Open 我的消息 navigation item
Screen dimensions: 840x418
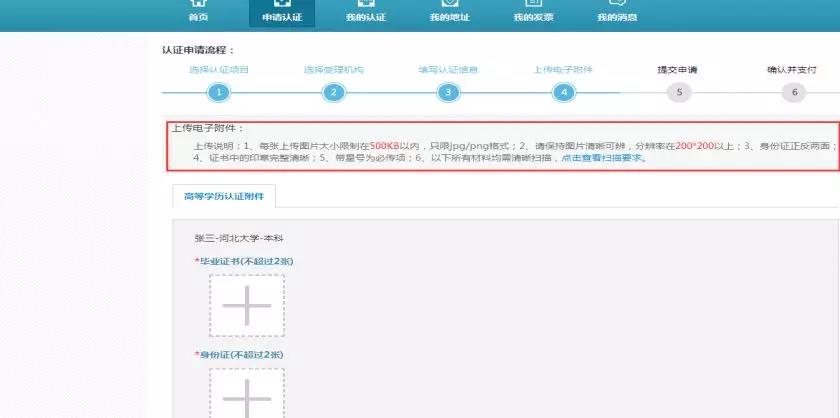coord(617,13)
